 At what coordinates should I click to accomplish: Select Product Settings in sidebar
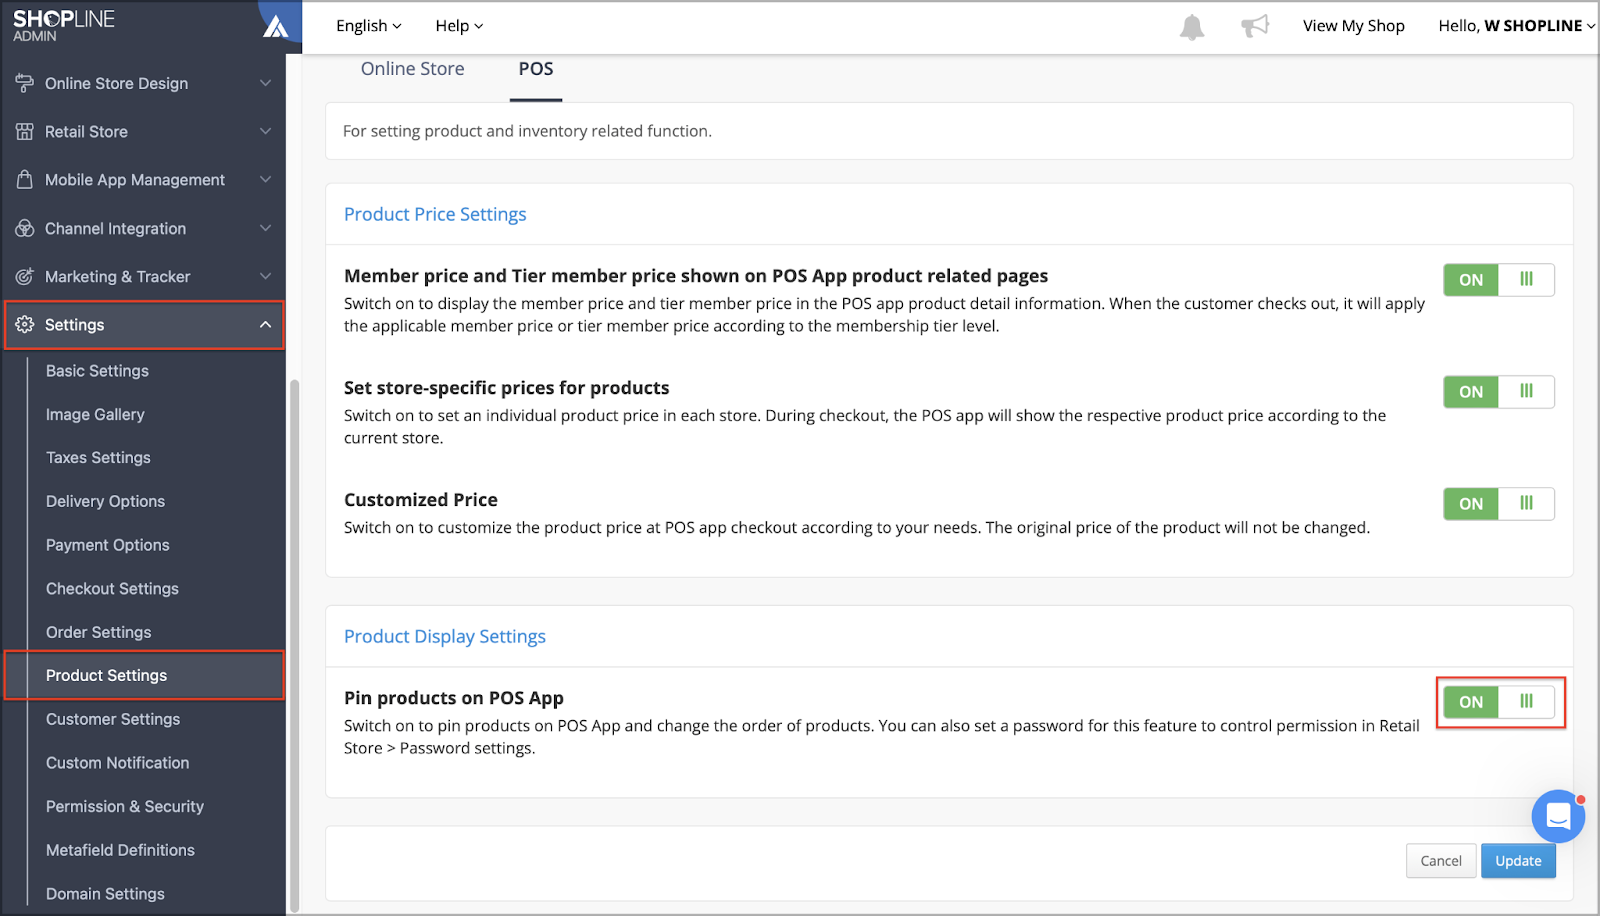click(x=144, y=675)
